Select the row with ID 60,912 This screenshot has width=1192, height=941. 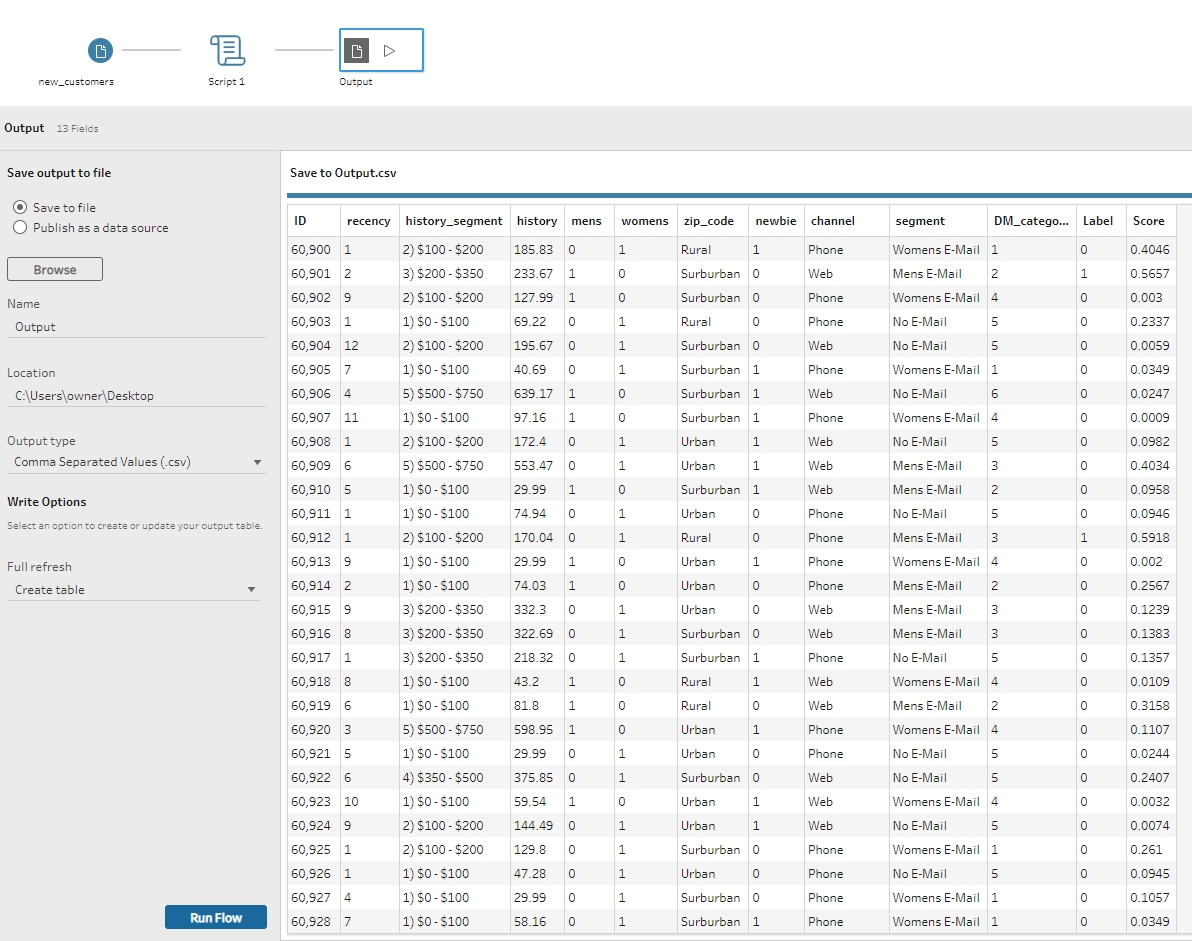click(310, 538)
